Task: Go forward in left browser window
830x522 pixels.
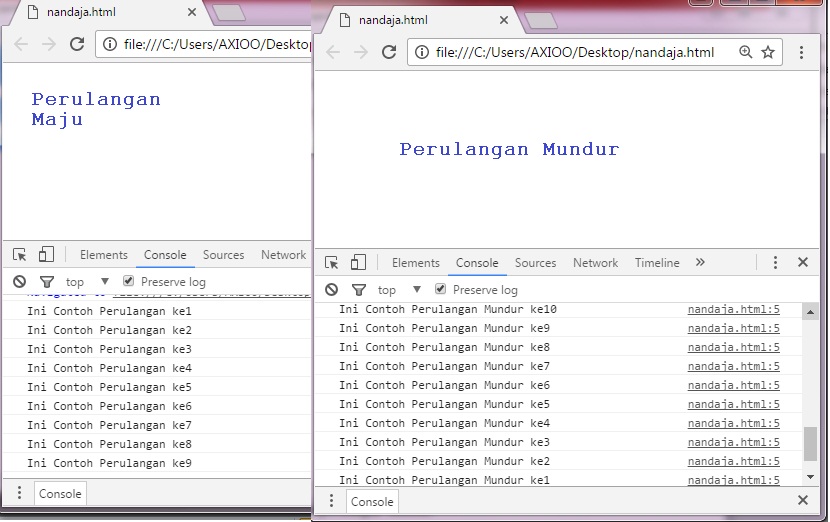Action: (49, 44)
